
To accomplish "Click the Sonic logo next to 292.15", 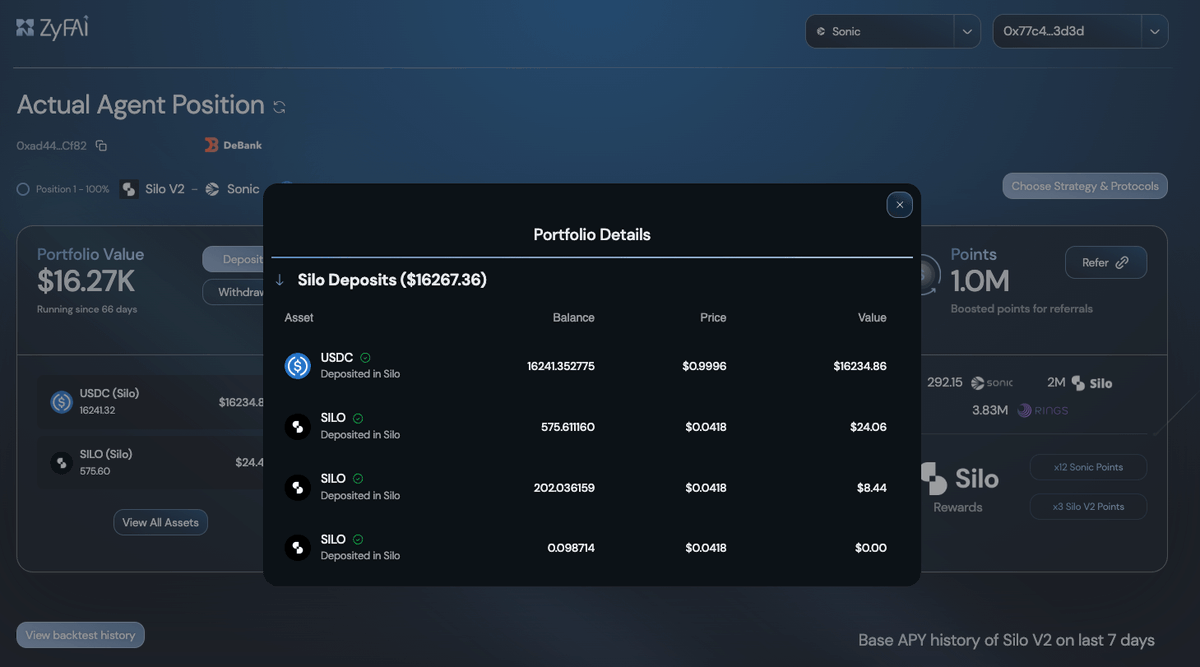I will (x=992, y=383).
